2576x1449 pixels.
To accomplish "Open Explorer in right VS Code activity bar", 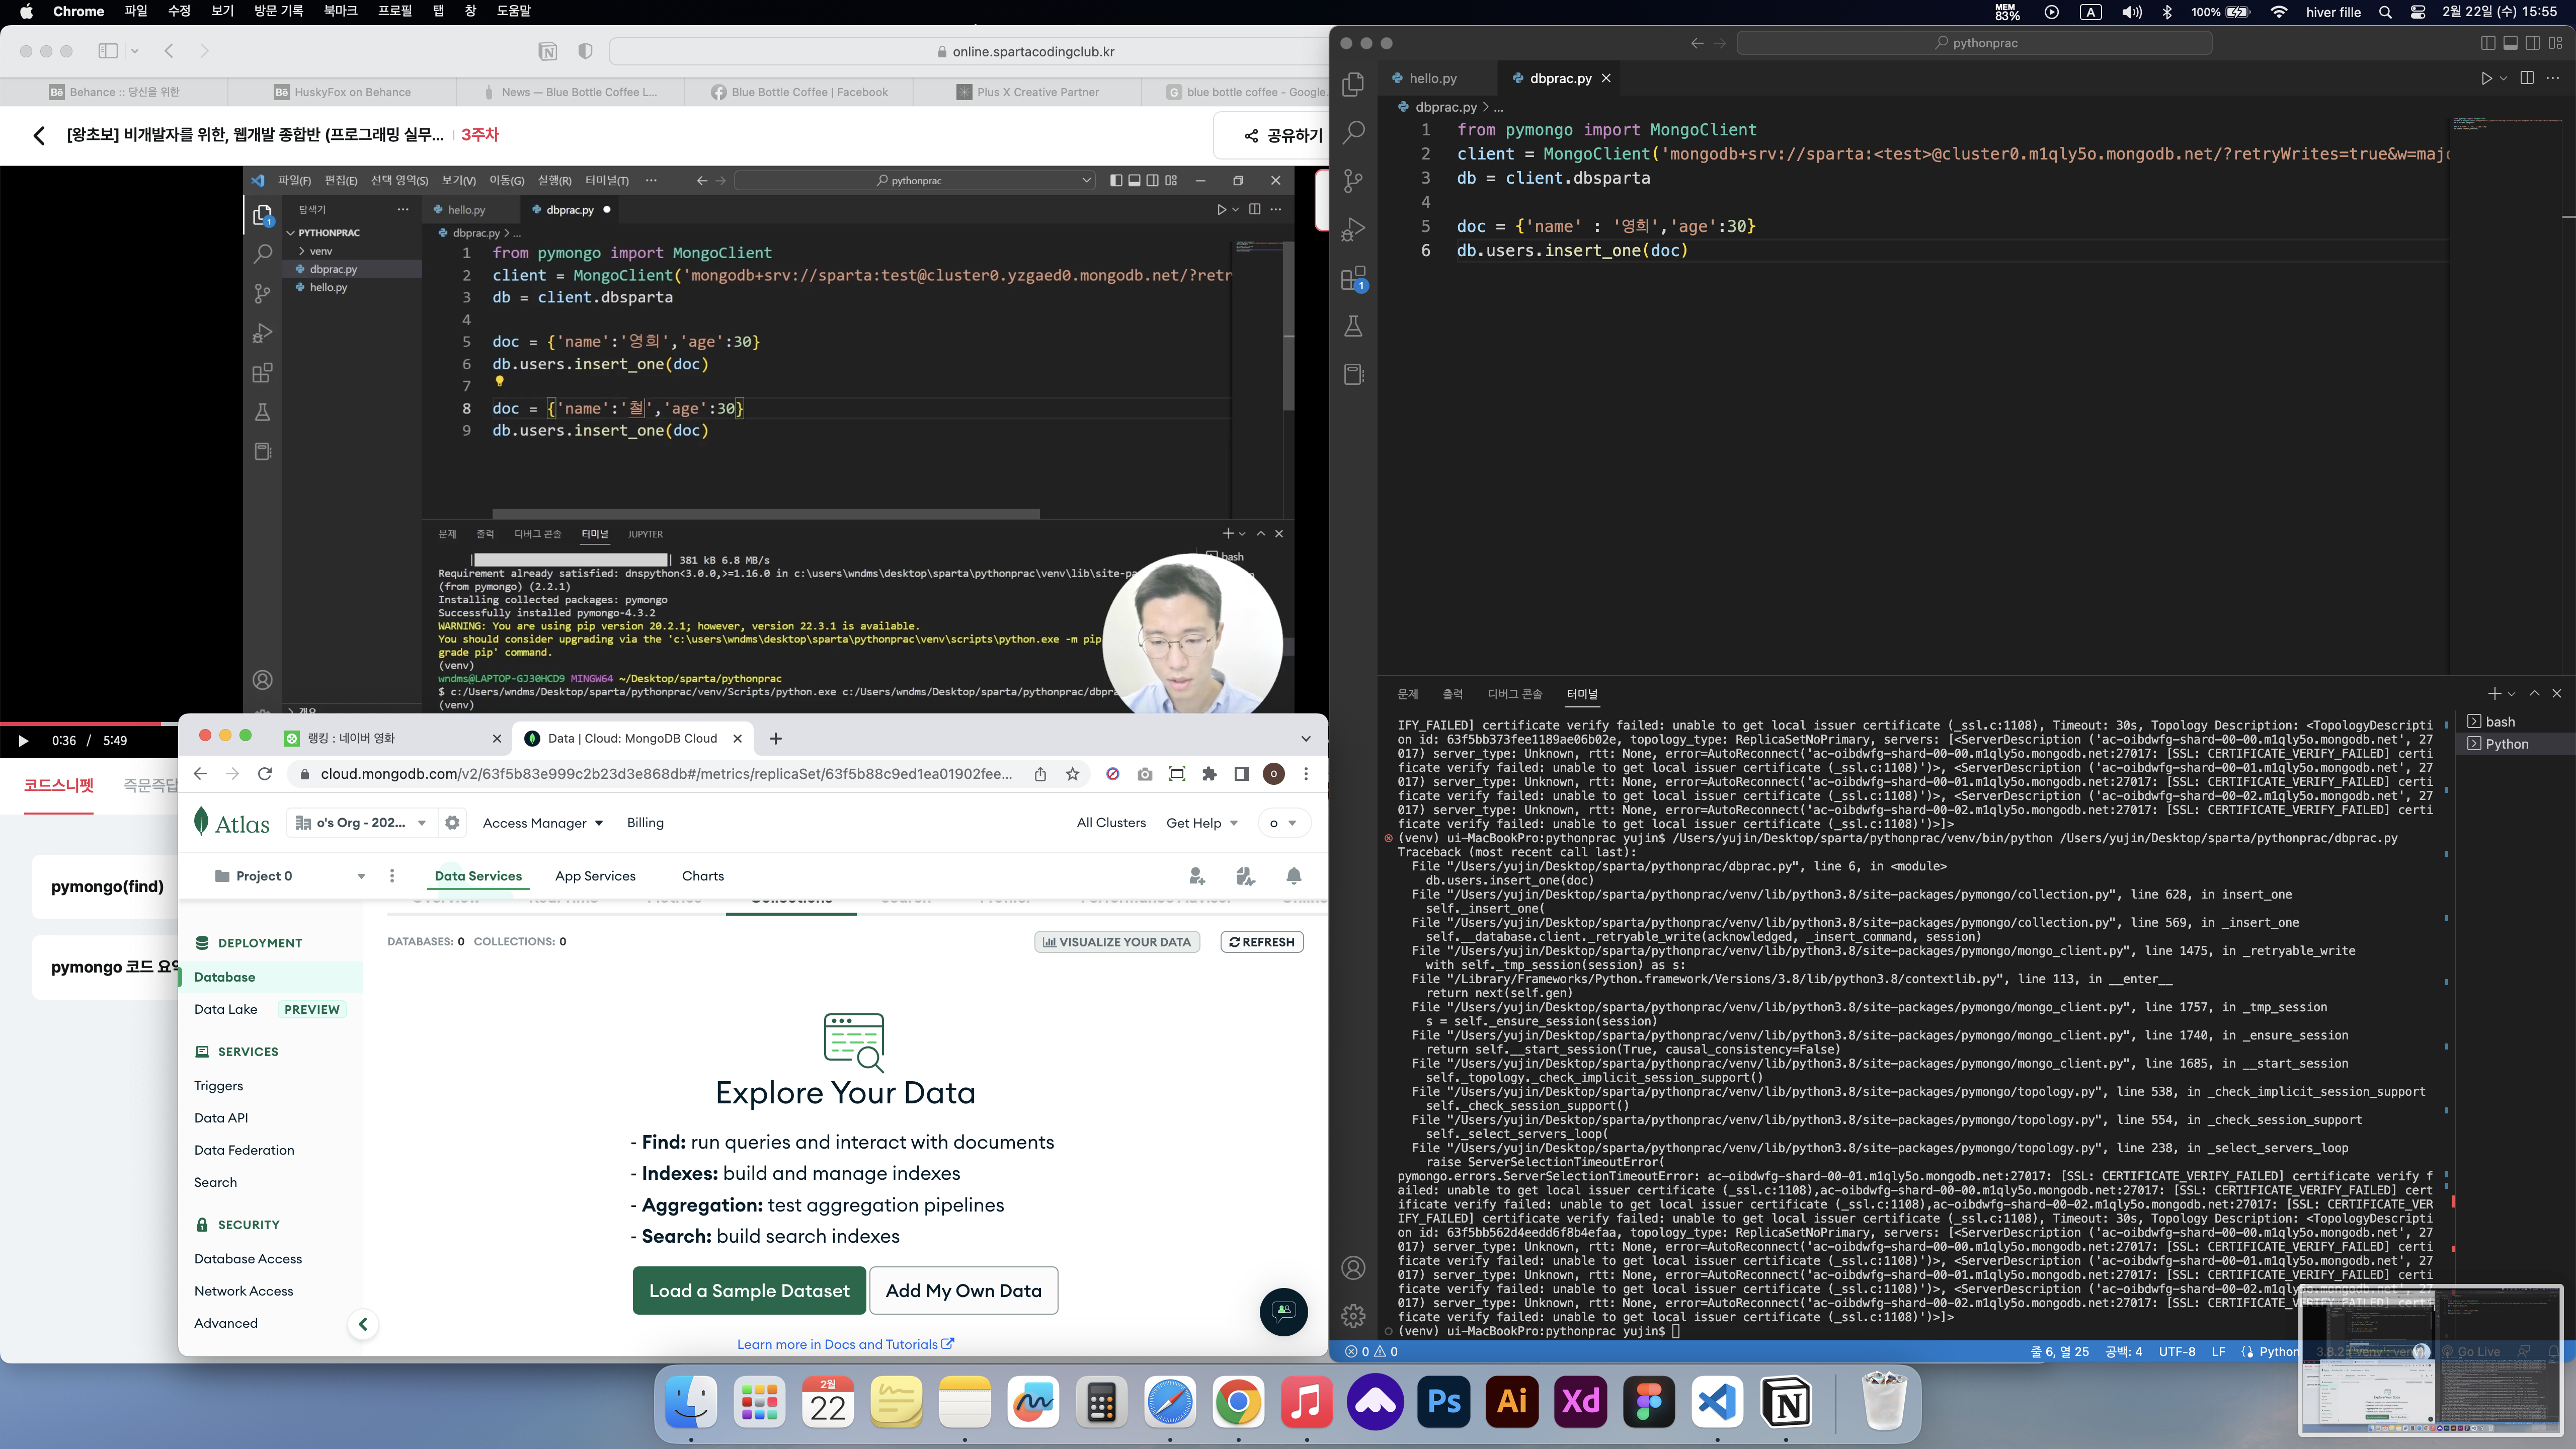I will coord(1353,84).
